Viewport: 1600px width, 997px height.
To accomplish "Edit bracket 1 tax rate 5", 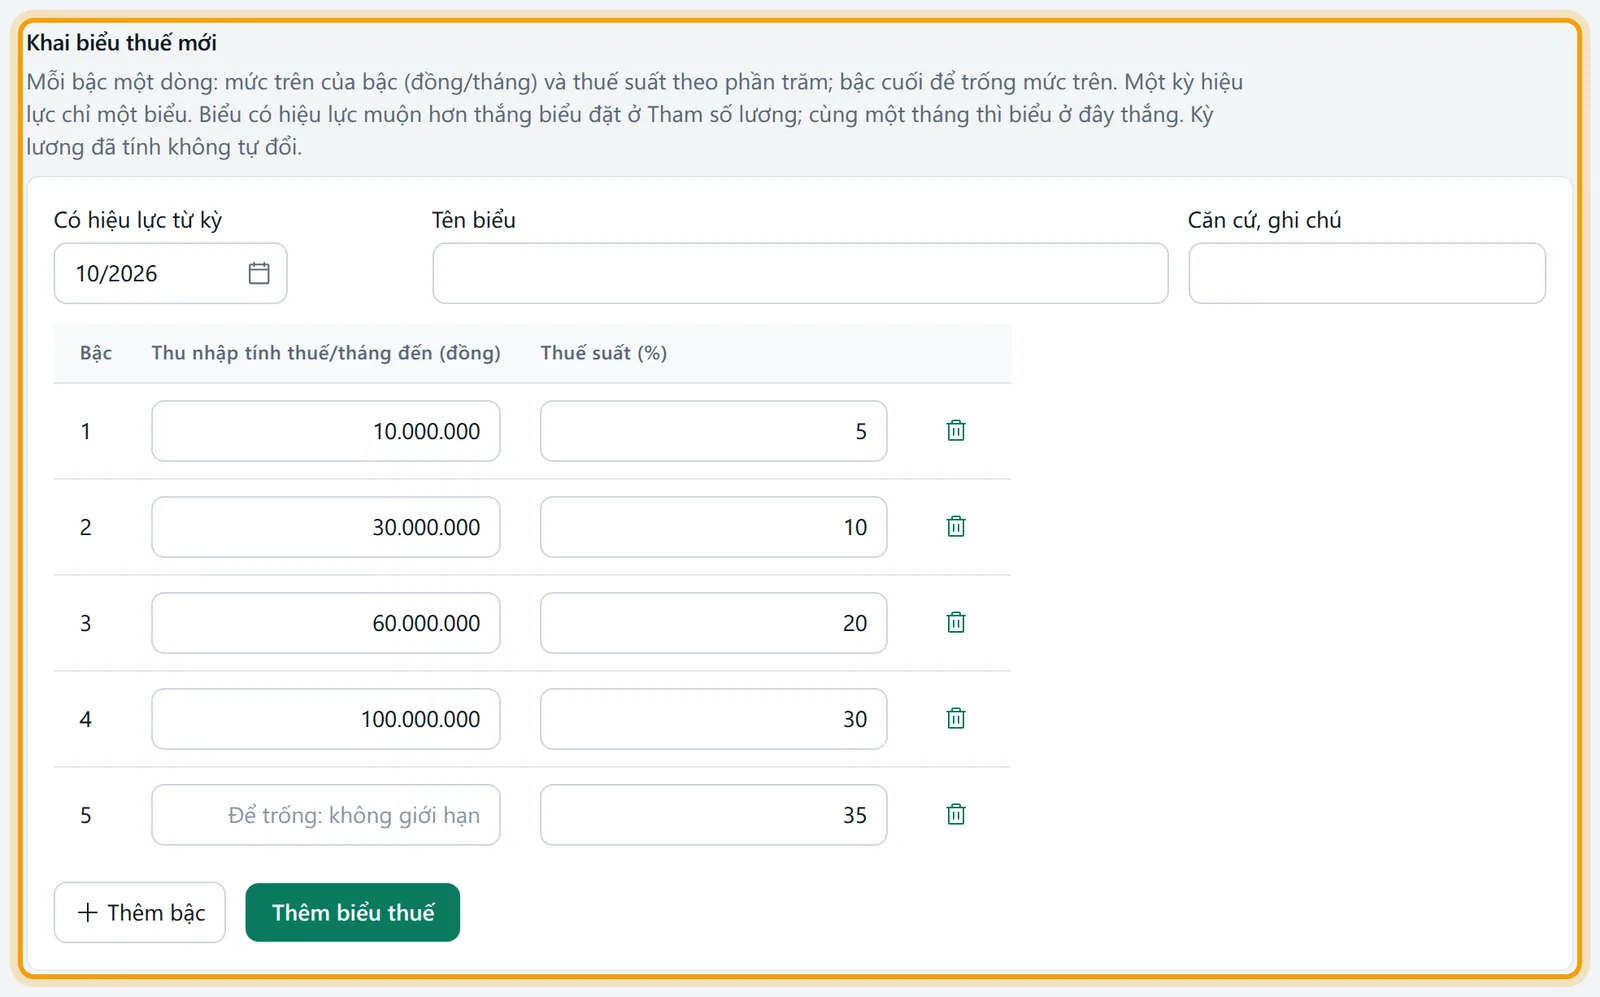I will pos(714,431).
